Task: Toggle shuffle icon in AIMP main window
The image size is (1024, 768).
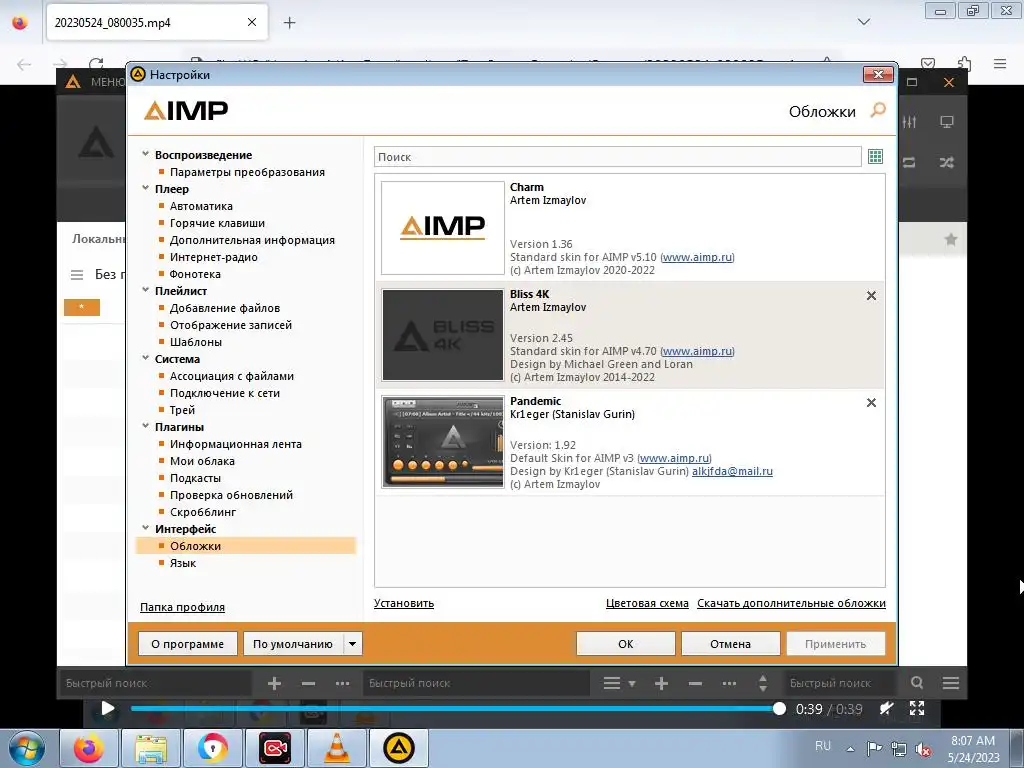Action: coord(947,163)
